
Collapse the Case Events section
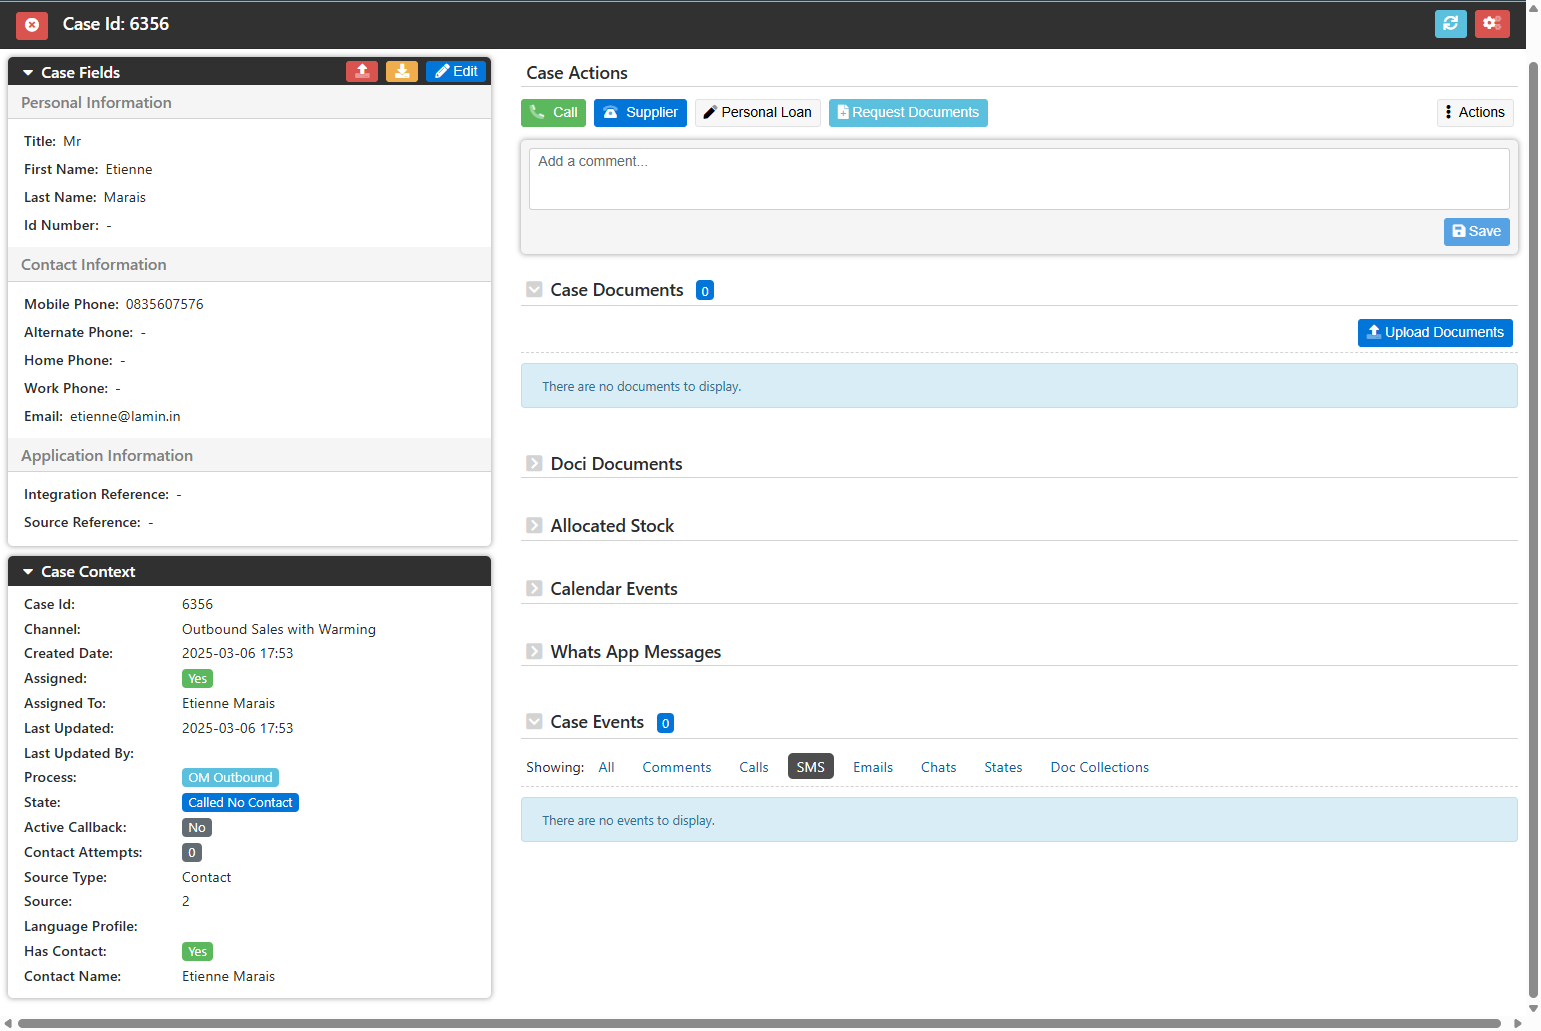[x=534, y=722]
